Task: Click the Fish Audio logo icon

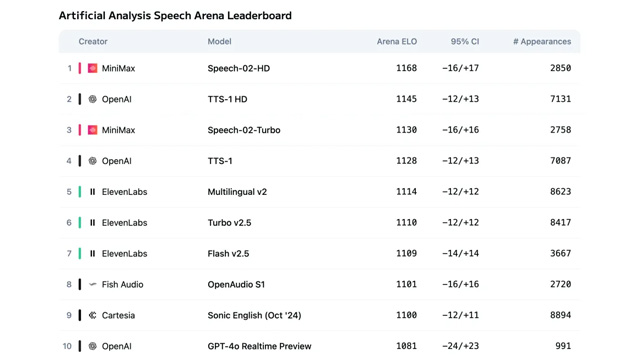Action: (x=93, y=284)
